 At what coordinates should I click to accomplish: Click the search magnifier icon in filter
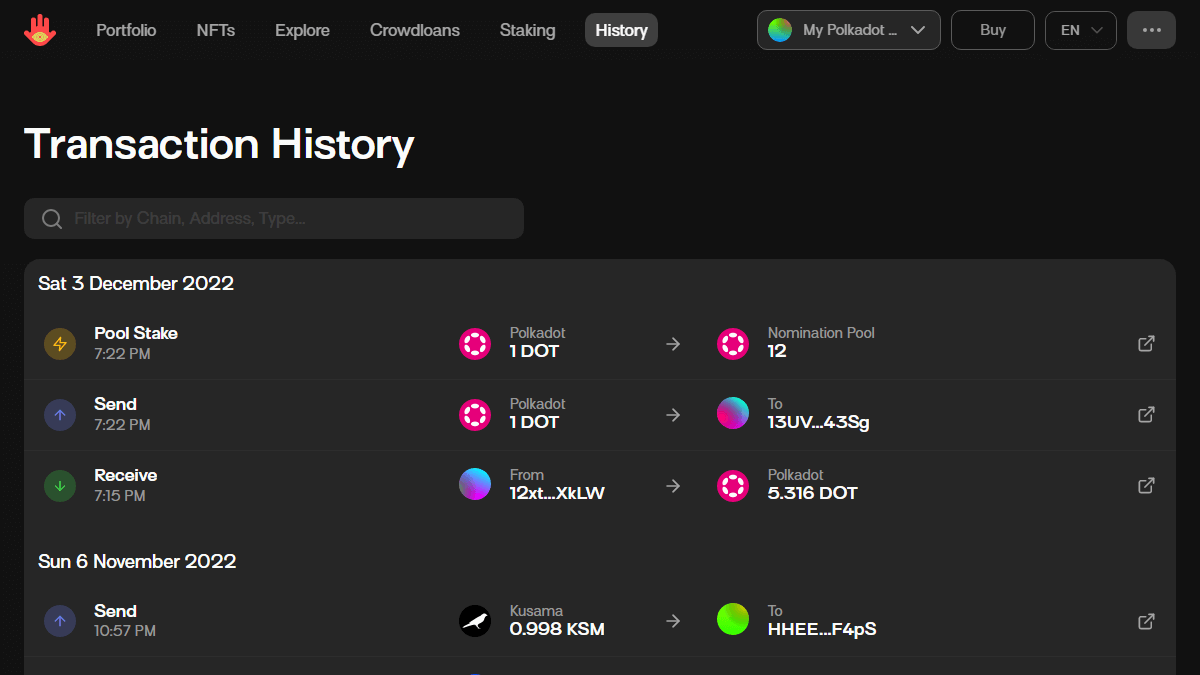[x=52, y=219]
